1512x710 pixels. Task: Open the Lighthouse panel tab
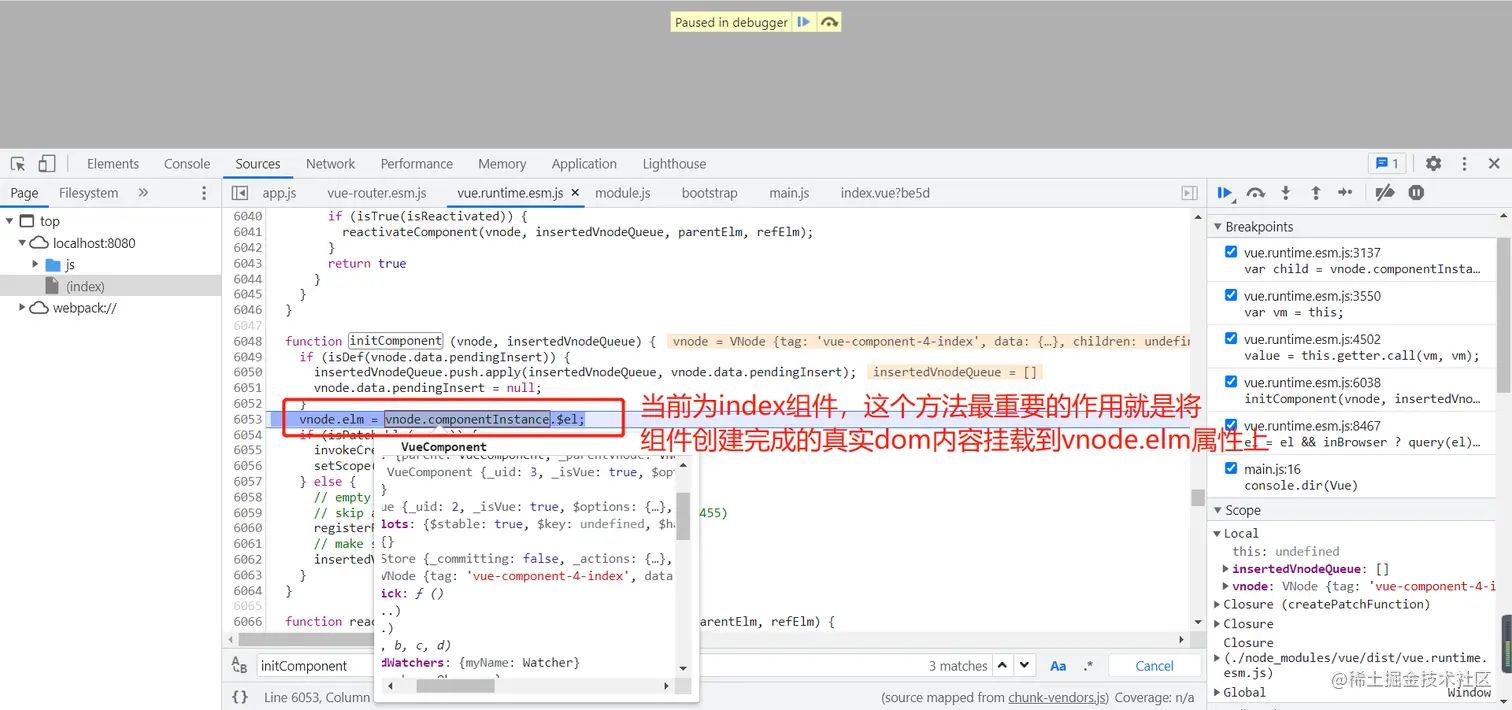674,164
